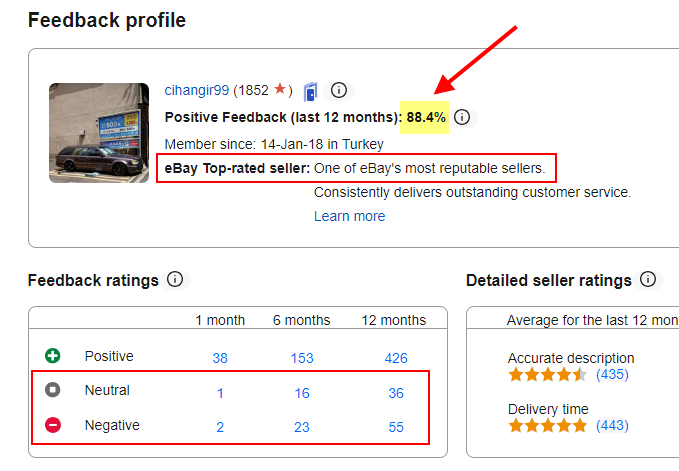The width and height of the screenshot is (679, 471).
Task: Open the 443 Delivery time ratings count
Action: 611,426
